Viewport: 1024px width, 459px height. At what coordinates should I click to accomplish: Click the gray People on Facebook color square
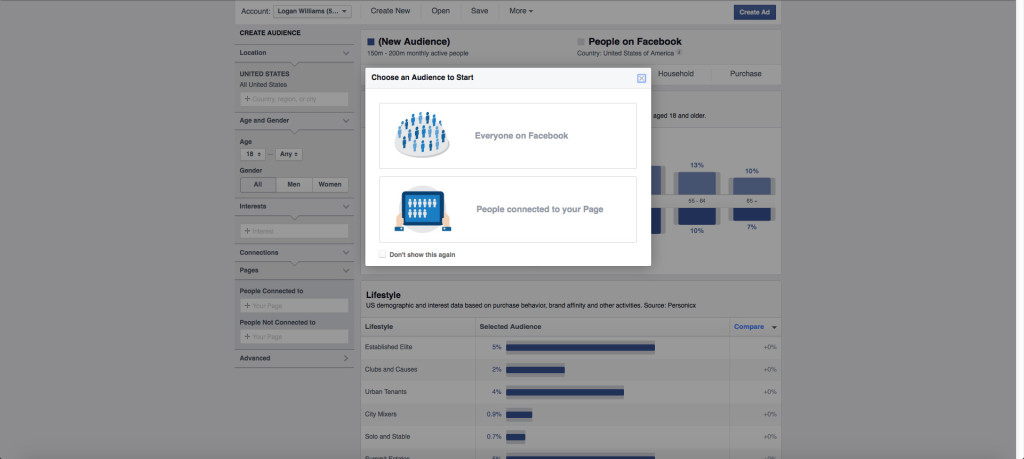pyautogui.click(x=581, y=42)
